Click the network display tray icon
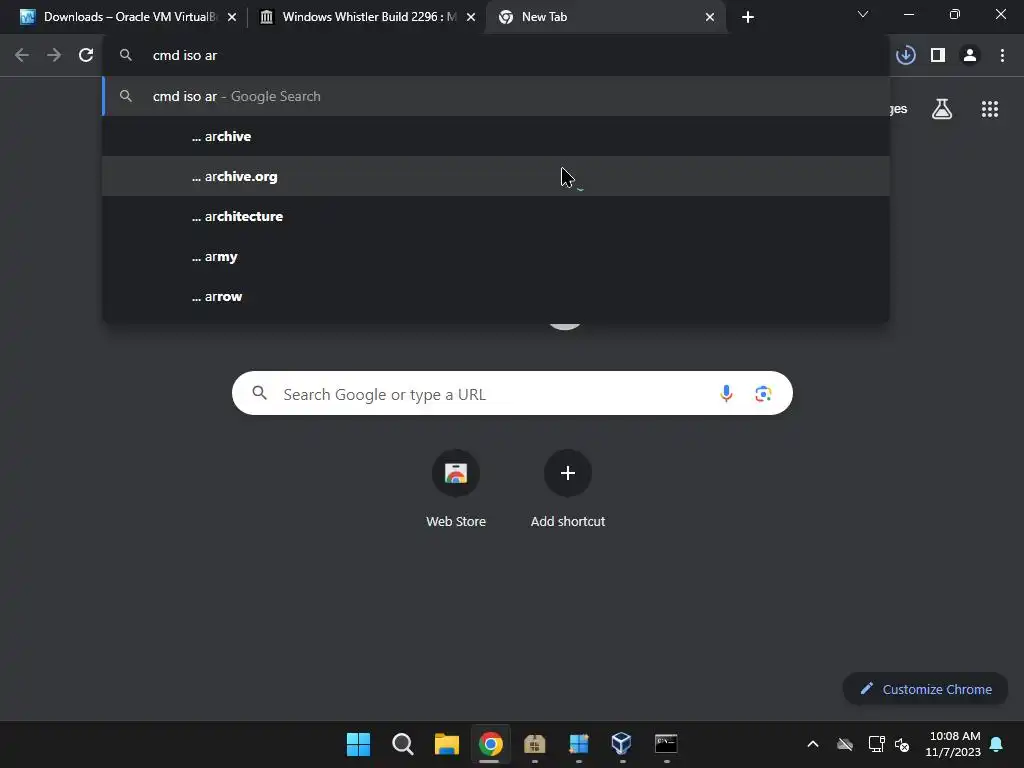 click(x=876, y=744)
